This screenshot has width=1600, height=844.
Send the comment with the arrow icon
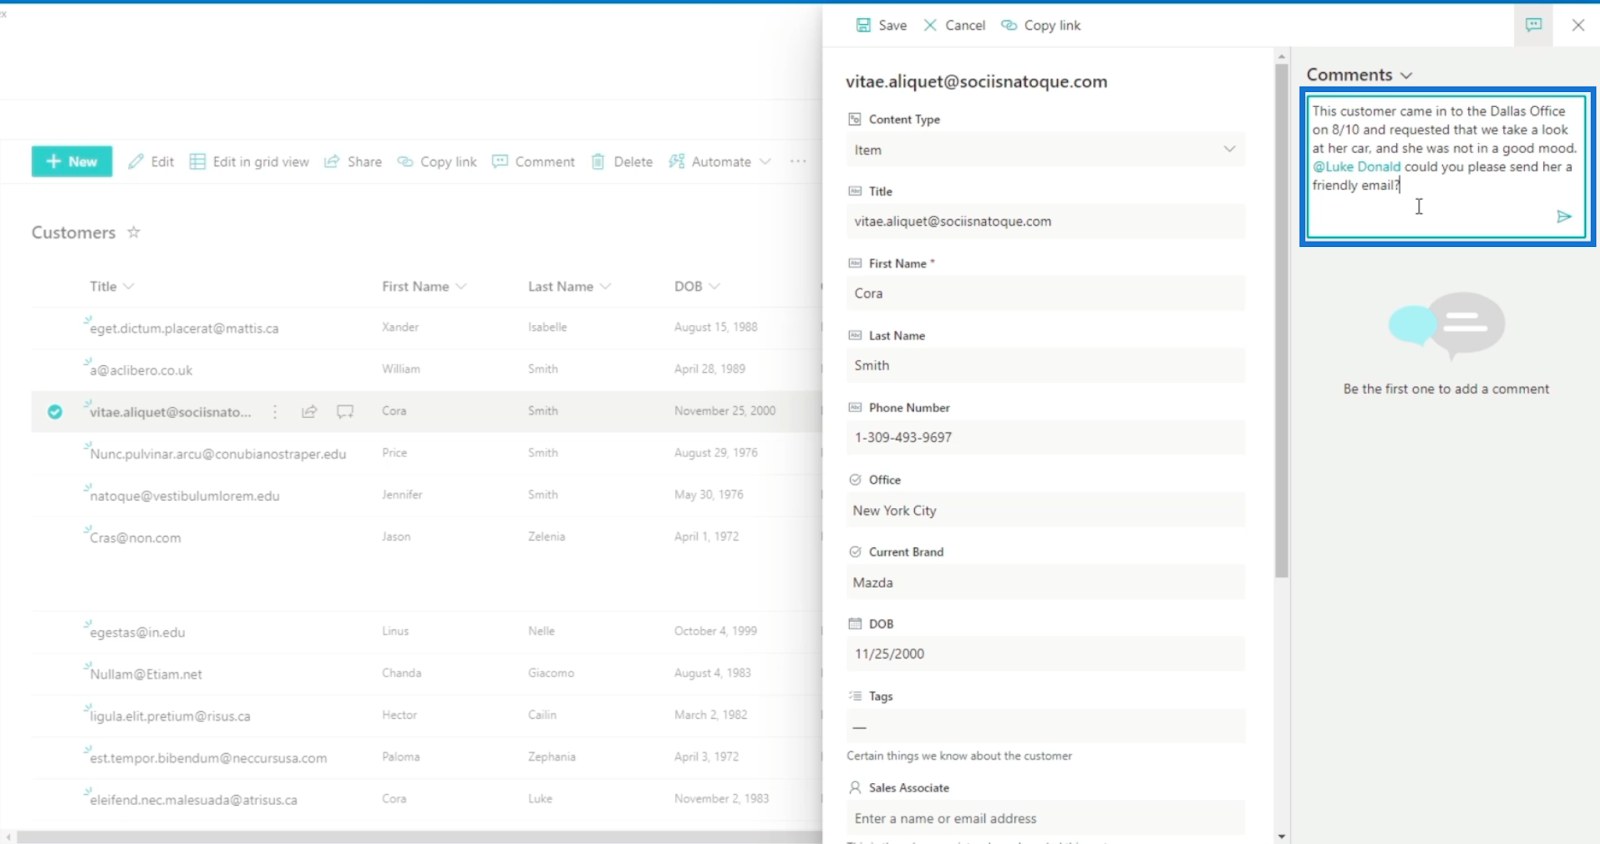click(x=1564, y=216)
